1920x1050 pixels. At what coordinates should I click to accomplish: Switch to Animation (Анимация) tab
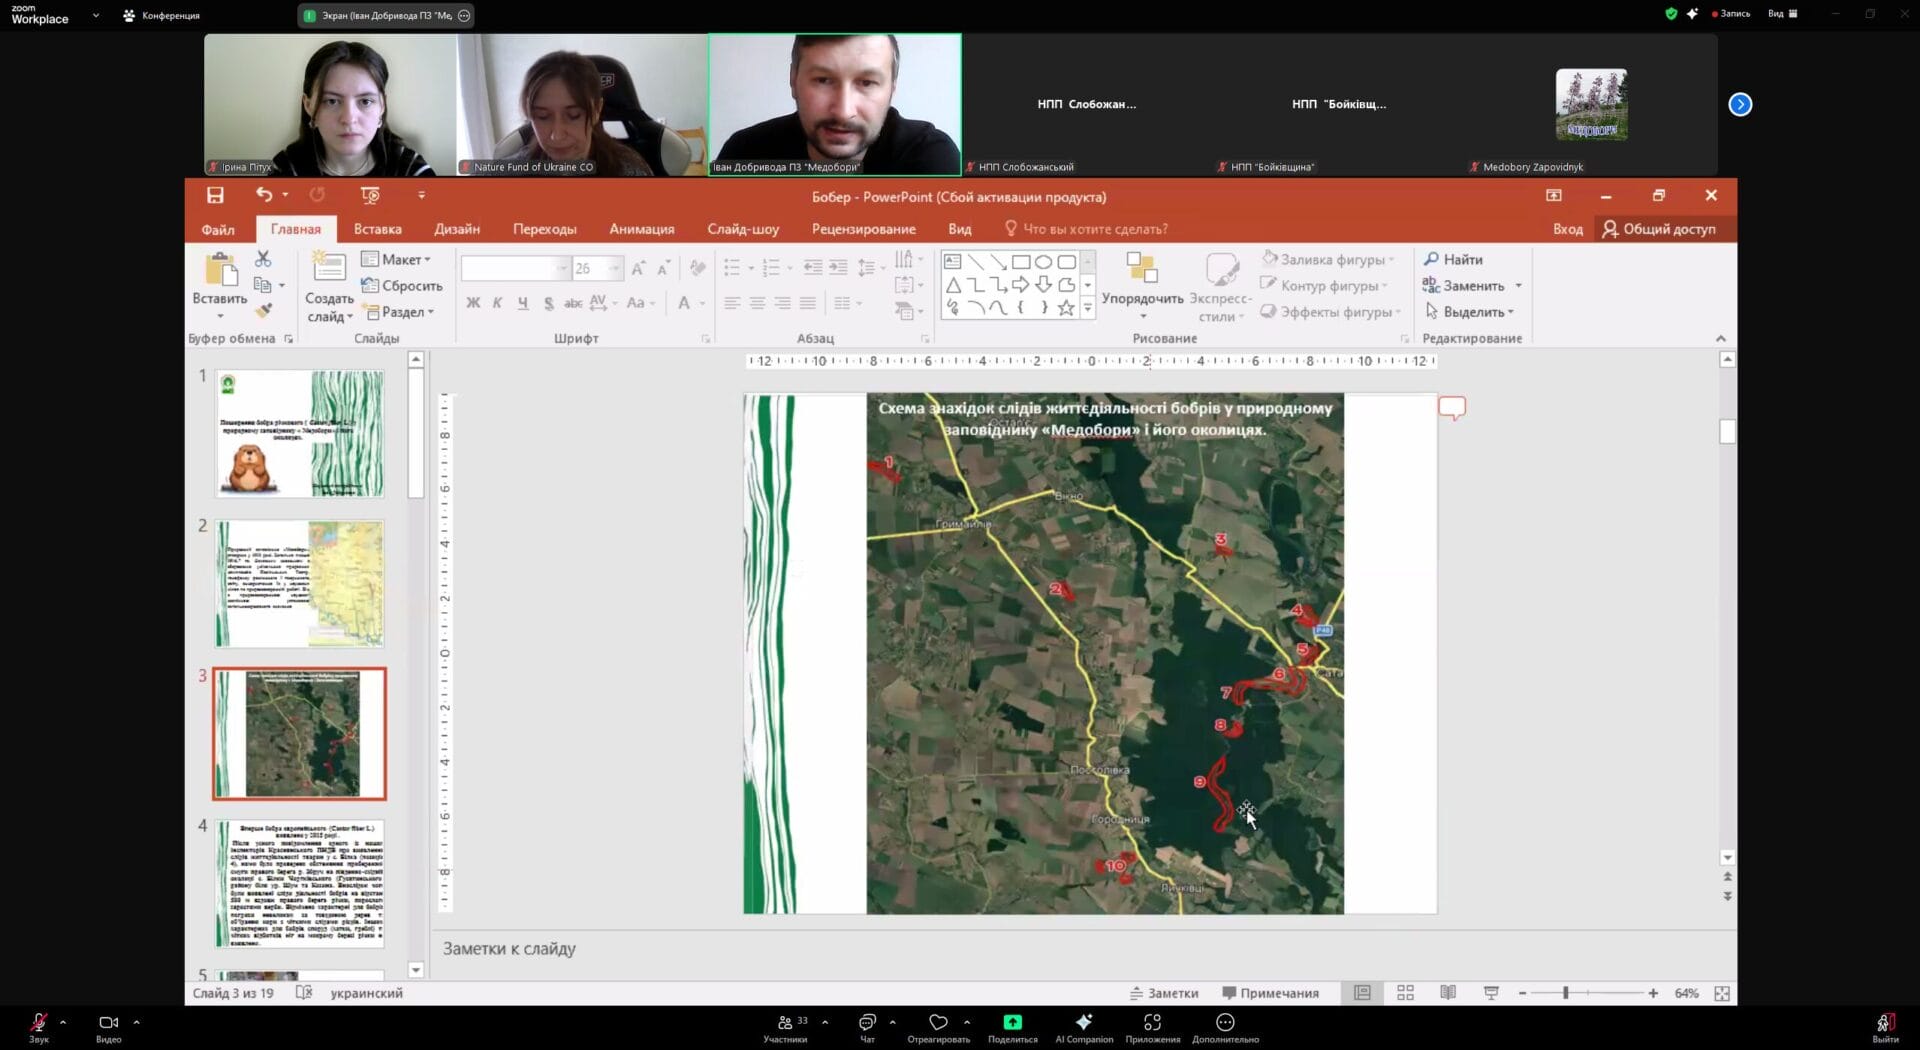coord(641,229)
